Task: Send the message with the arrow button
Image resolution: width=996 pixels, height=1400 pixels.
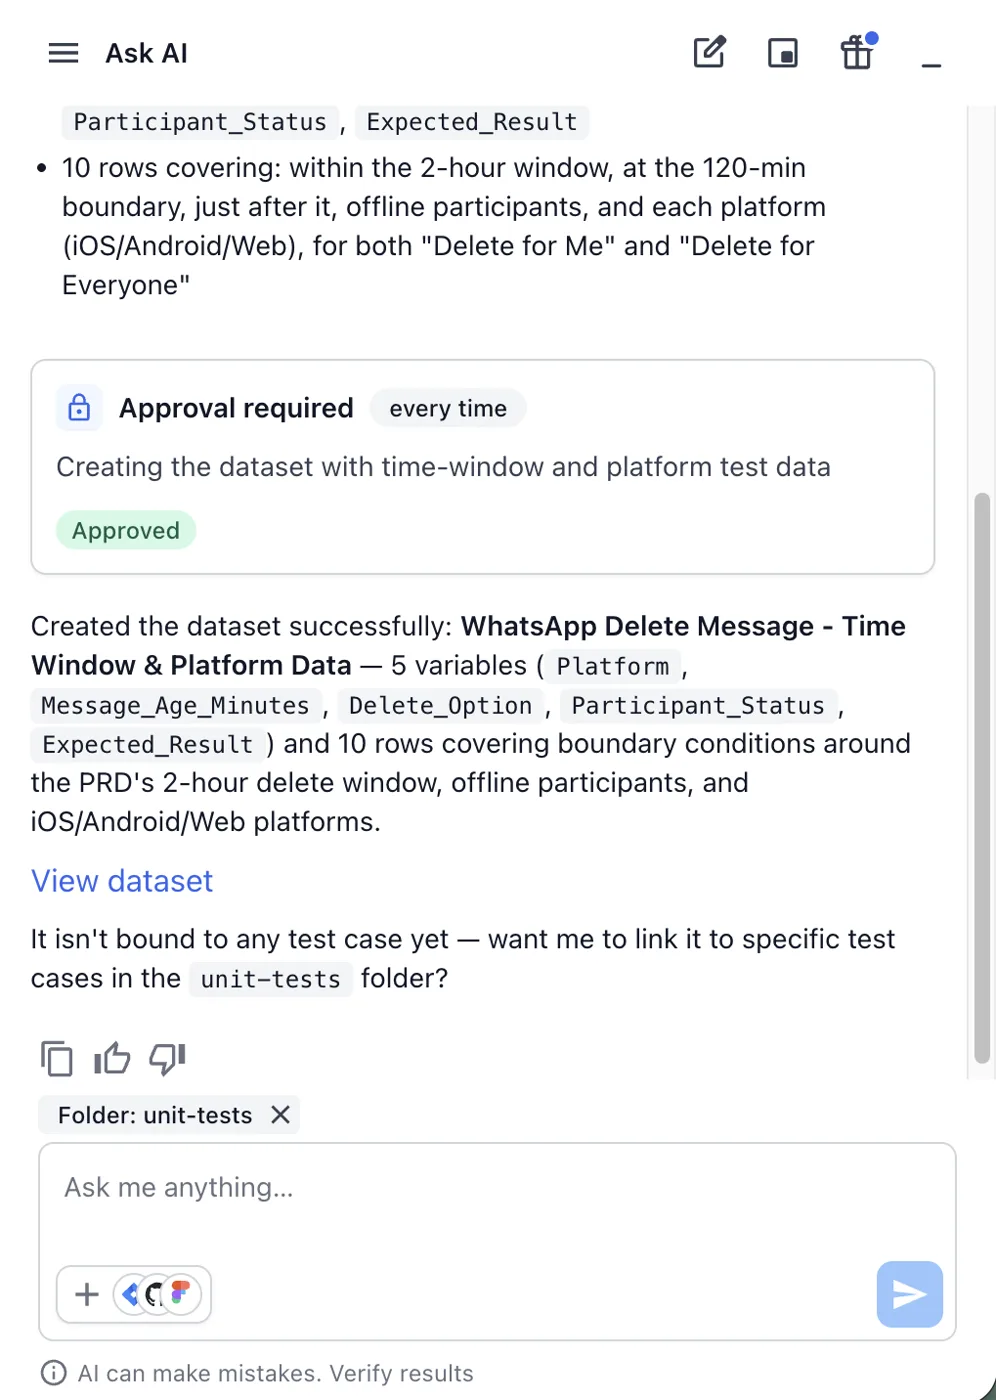Action: (909, 1294)
